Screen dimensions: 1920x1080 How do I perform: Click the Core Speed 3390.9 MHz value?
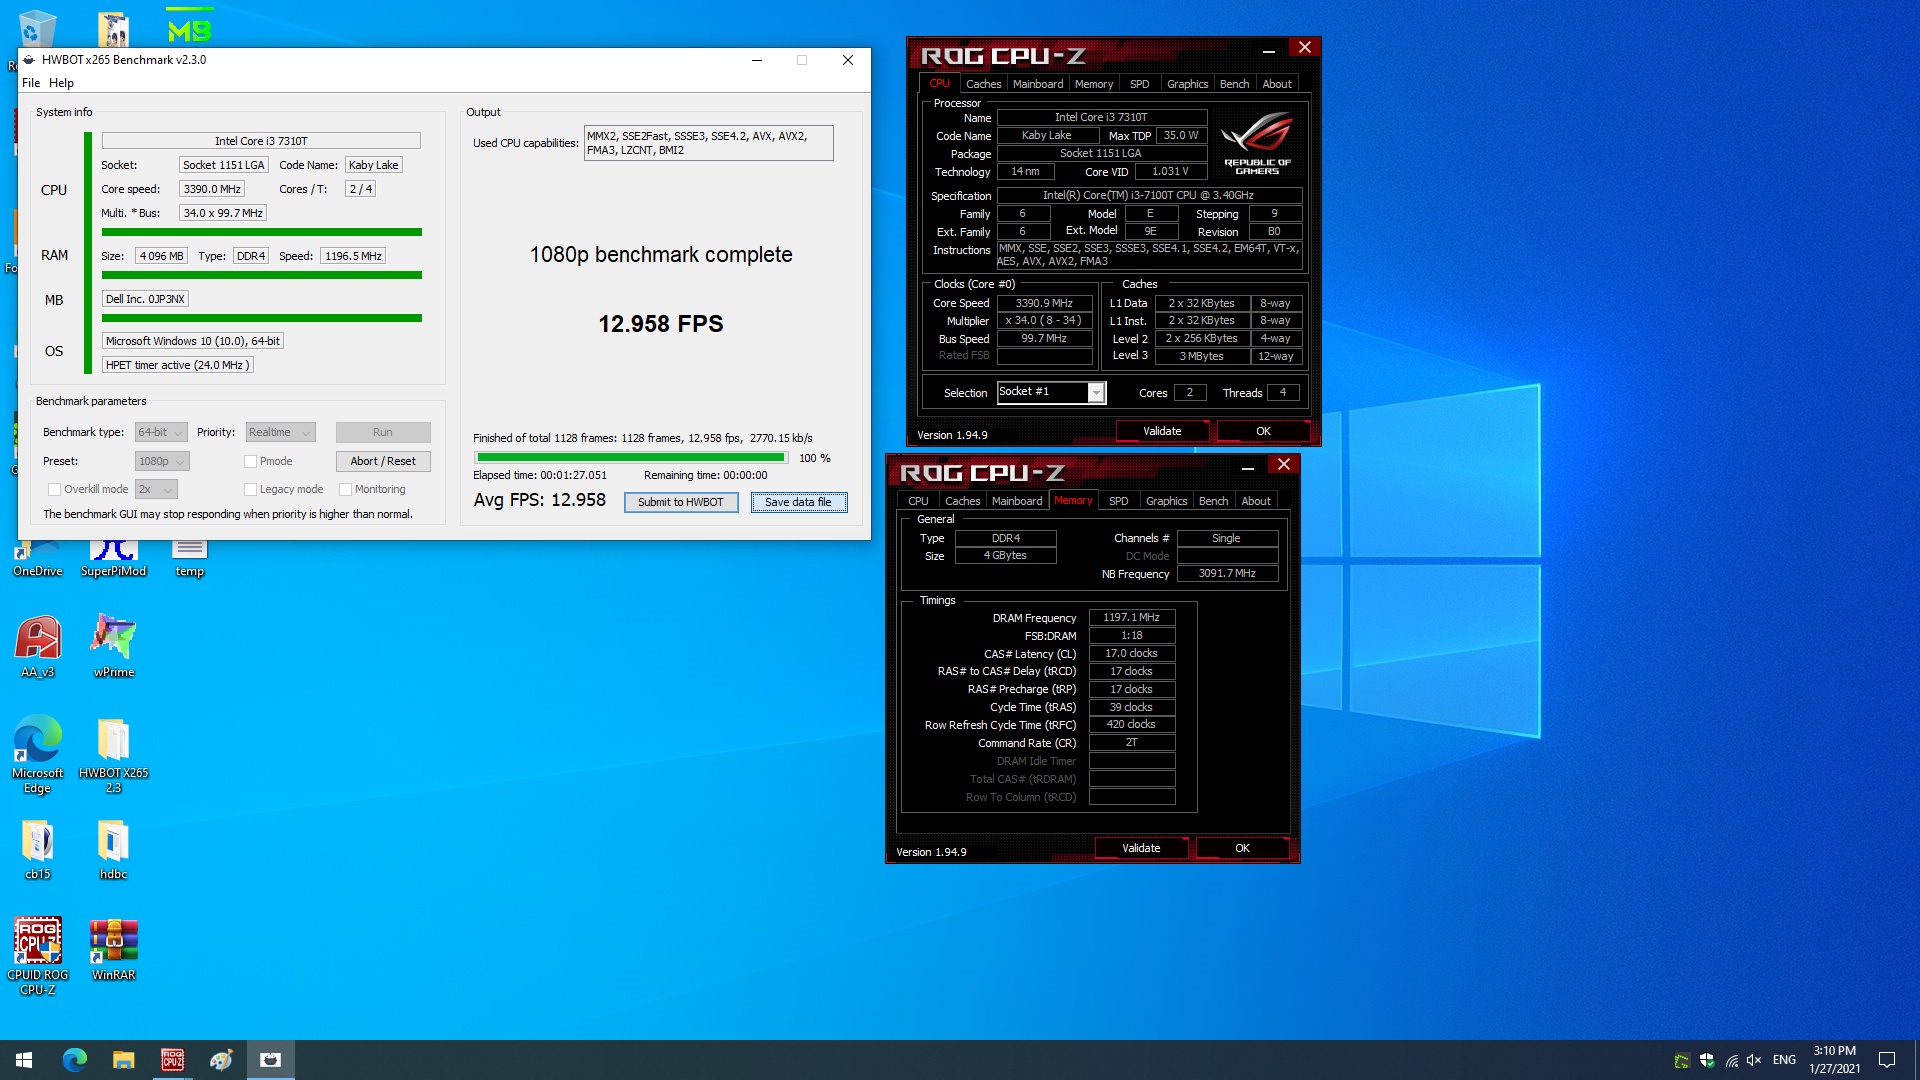click(1044, 303)
